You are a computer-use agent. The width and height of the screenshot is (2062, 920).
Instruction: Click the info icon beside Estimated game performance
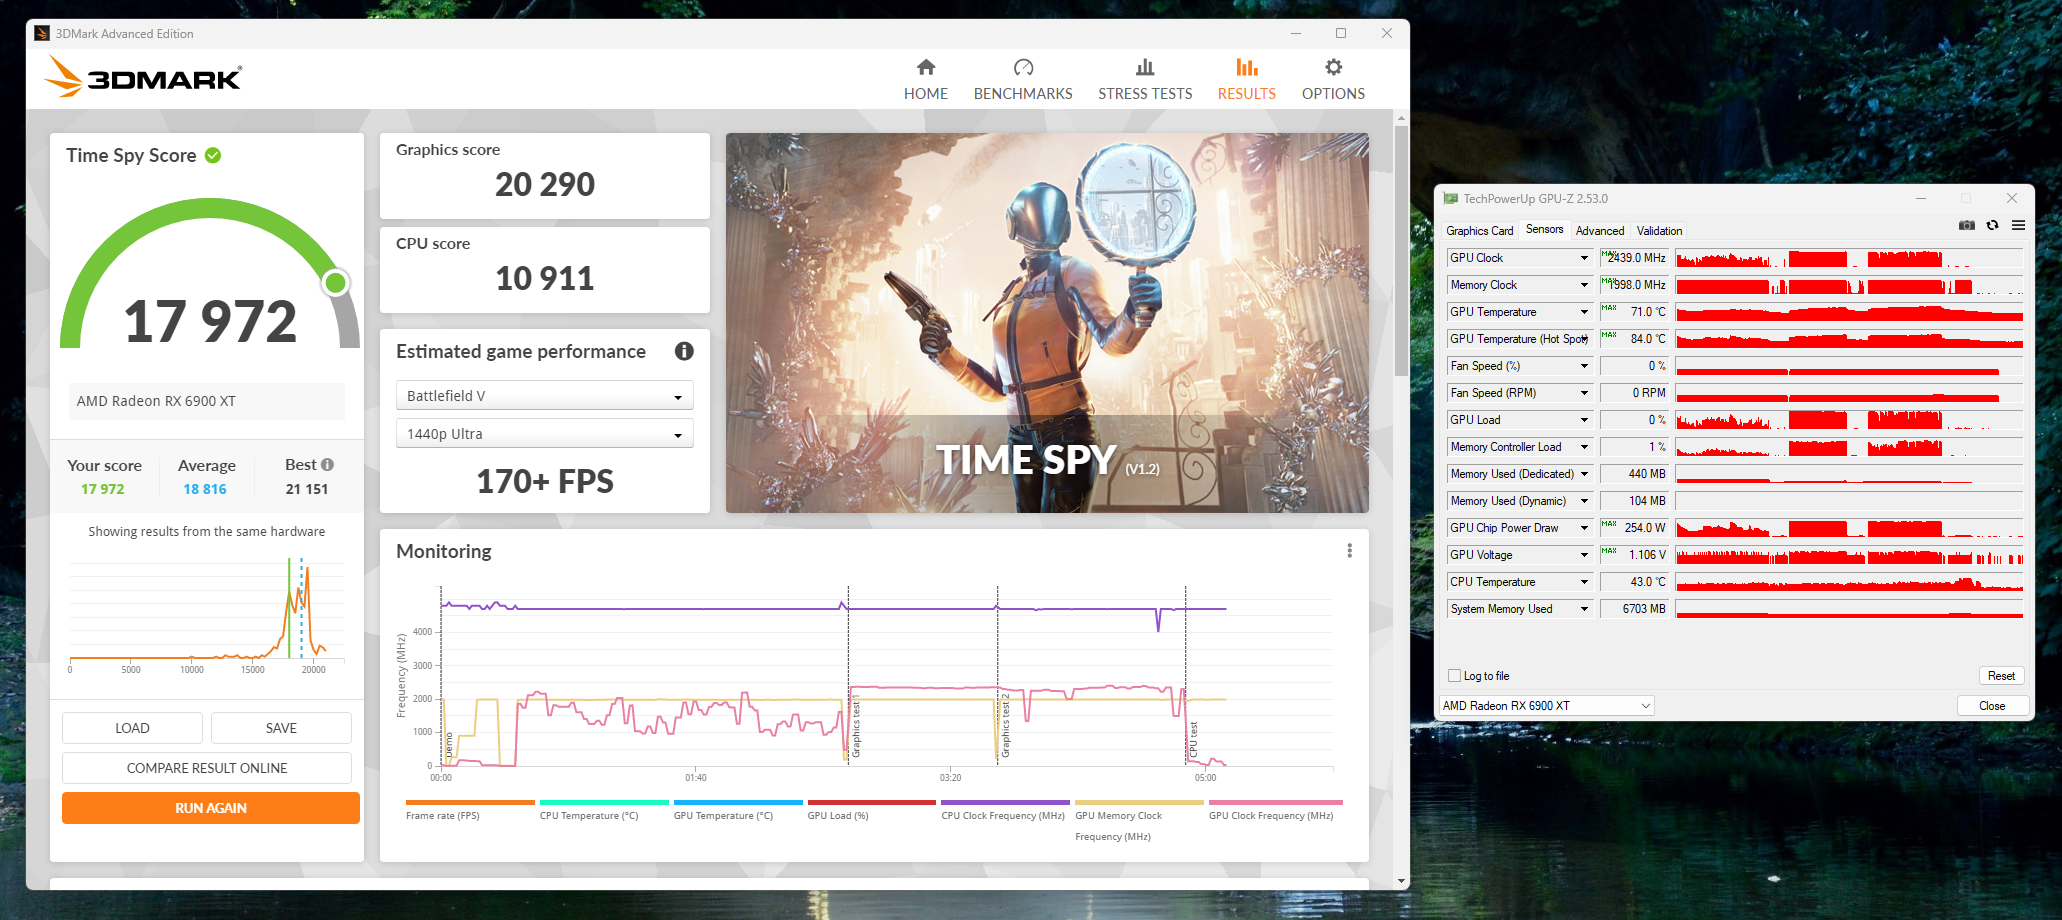pos(684,351)
